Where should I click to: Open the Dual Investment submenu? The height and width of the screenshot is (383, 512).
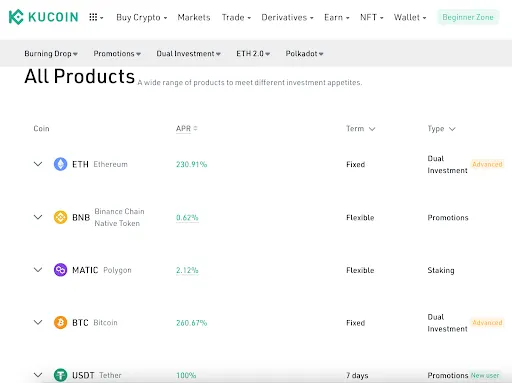coord(189,54)
